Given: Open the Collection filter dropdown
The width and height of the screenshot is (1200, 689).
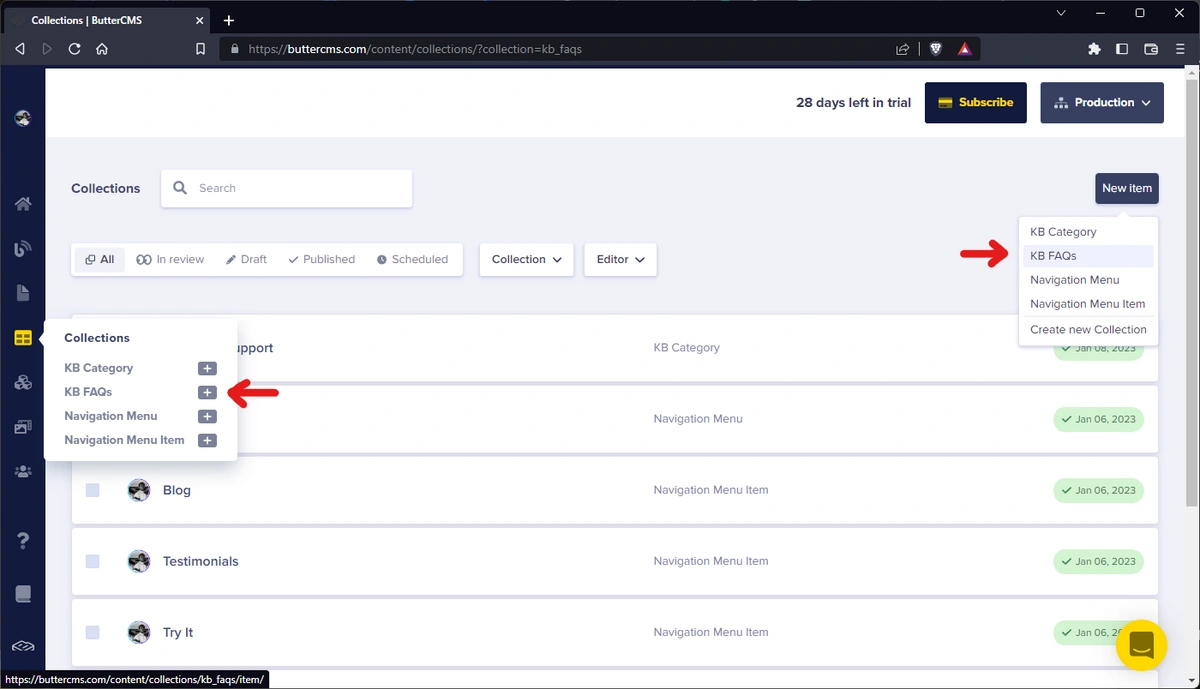Looking at the screenshot, I should click(527, 259).
